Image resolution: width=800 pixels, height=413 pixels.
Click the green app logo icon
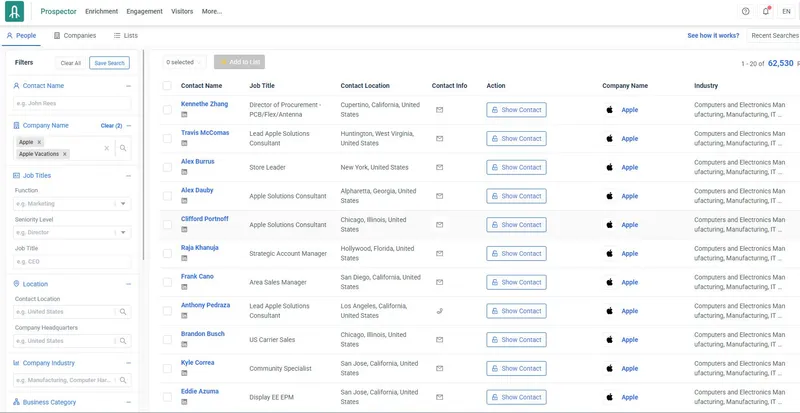click(x=14, y=11)
